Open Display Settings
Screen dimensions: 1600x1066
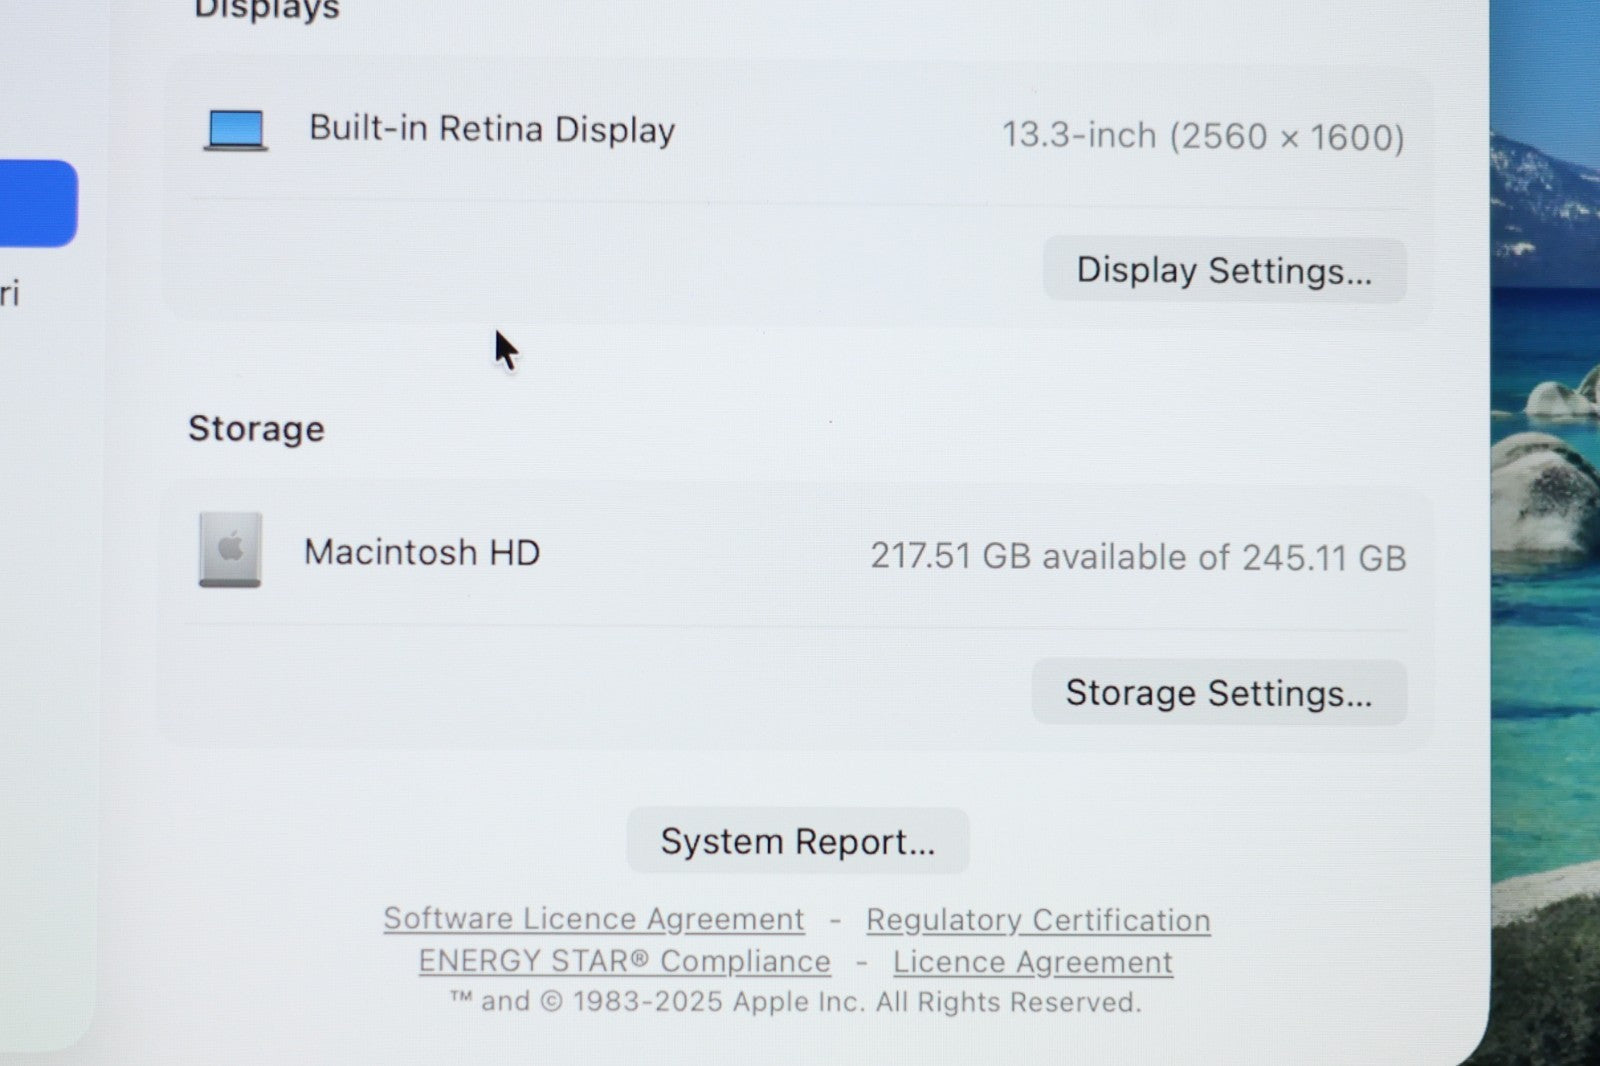pyautogui.click(x=1224, y=270)
